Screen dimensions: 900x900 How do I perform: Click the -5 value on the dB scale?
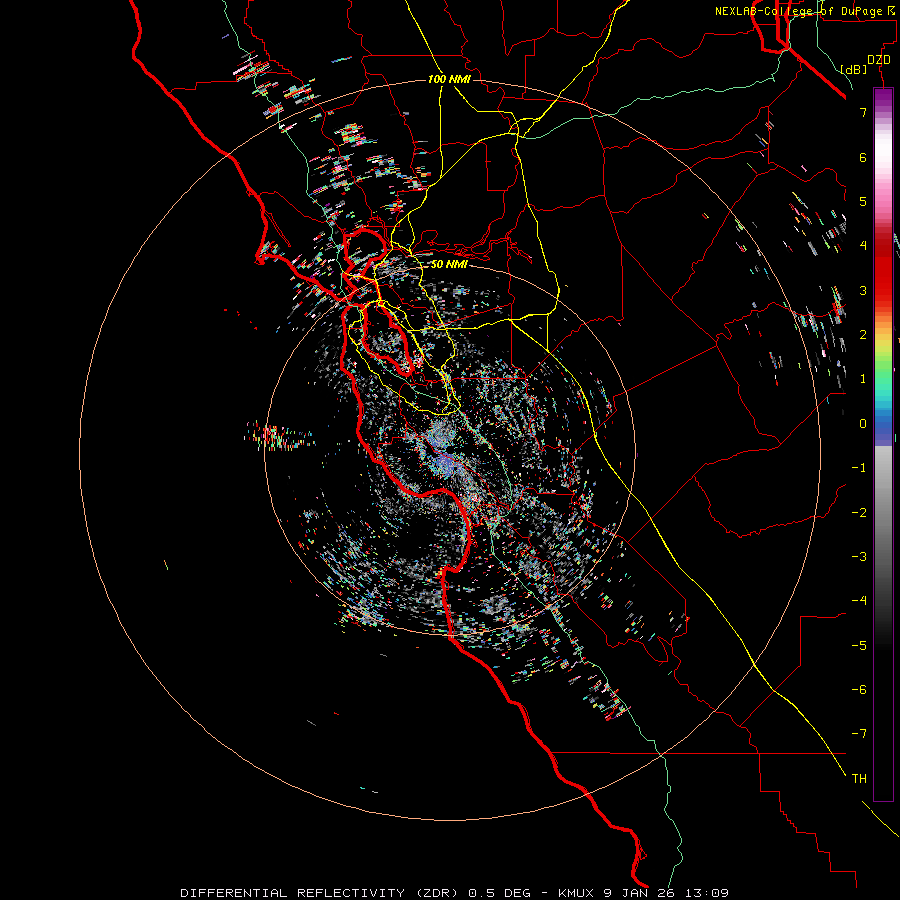tap(859, 646)
